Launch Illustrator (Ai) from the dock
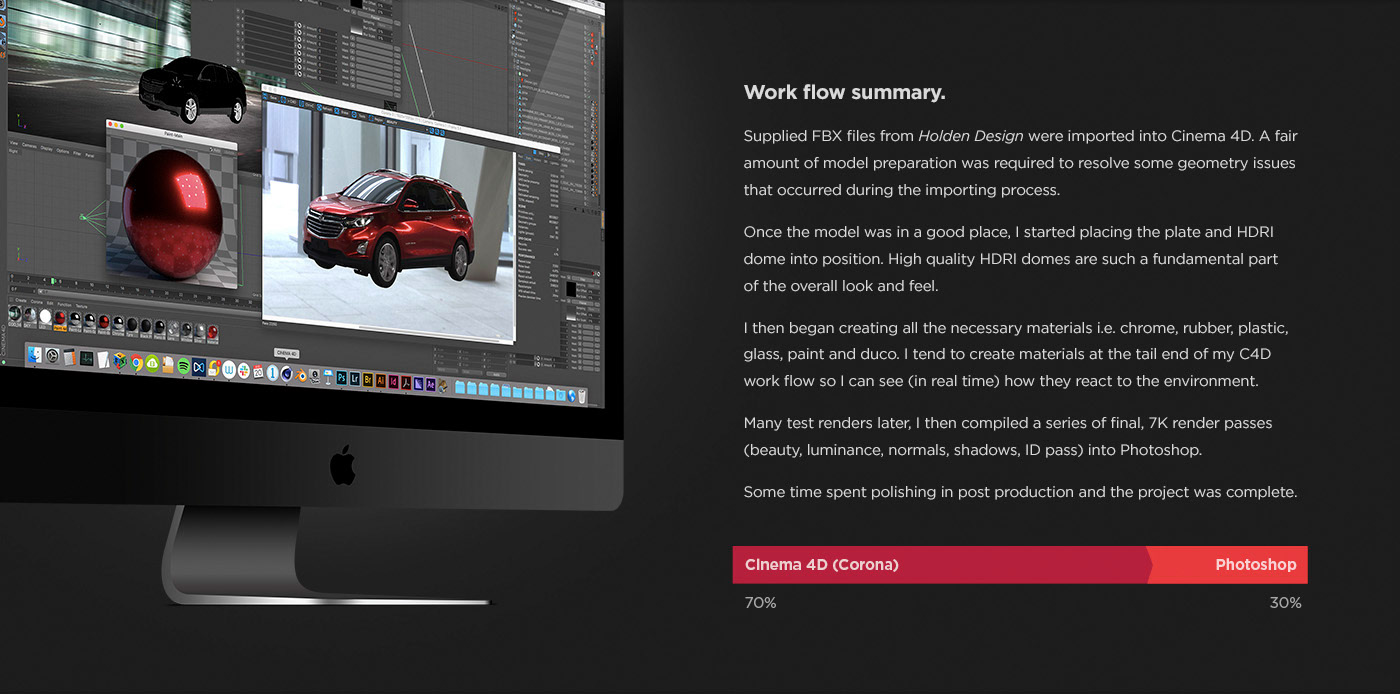The height and width of the screenshot is (694, 1400). [381, 380]
